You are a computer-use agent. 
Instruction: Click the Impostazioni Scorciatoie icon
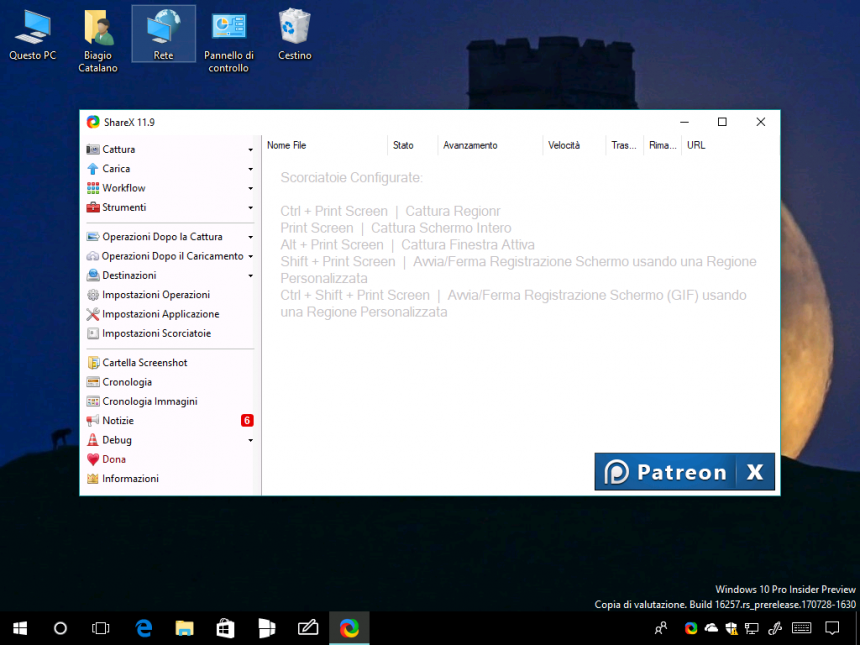[93, 333]
